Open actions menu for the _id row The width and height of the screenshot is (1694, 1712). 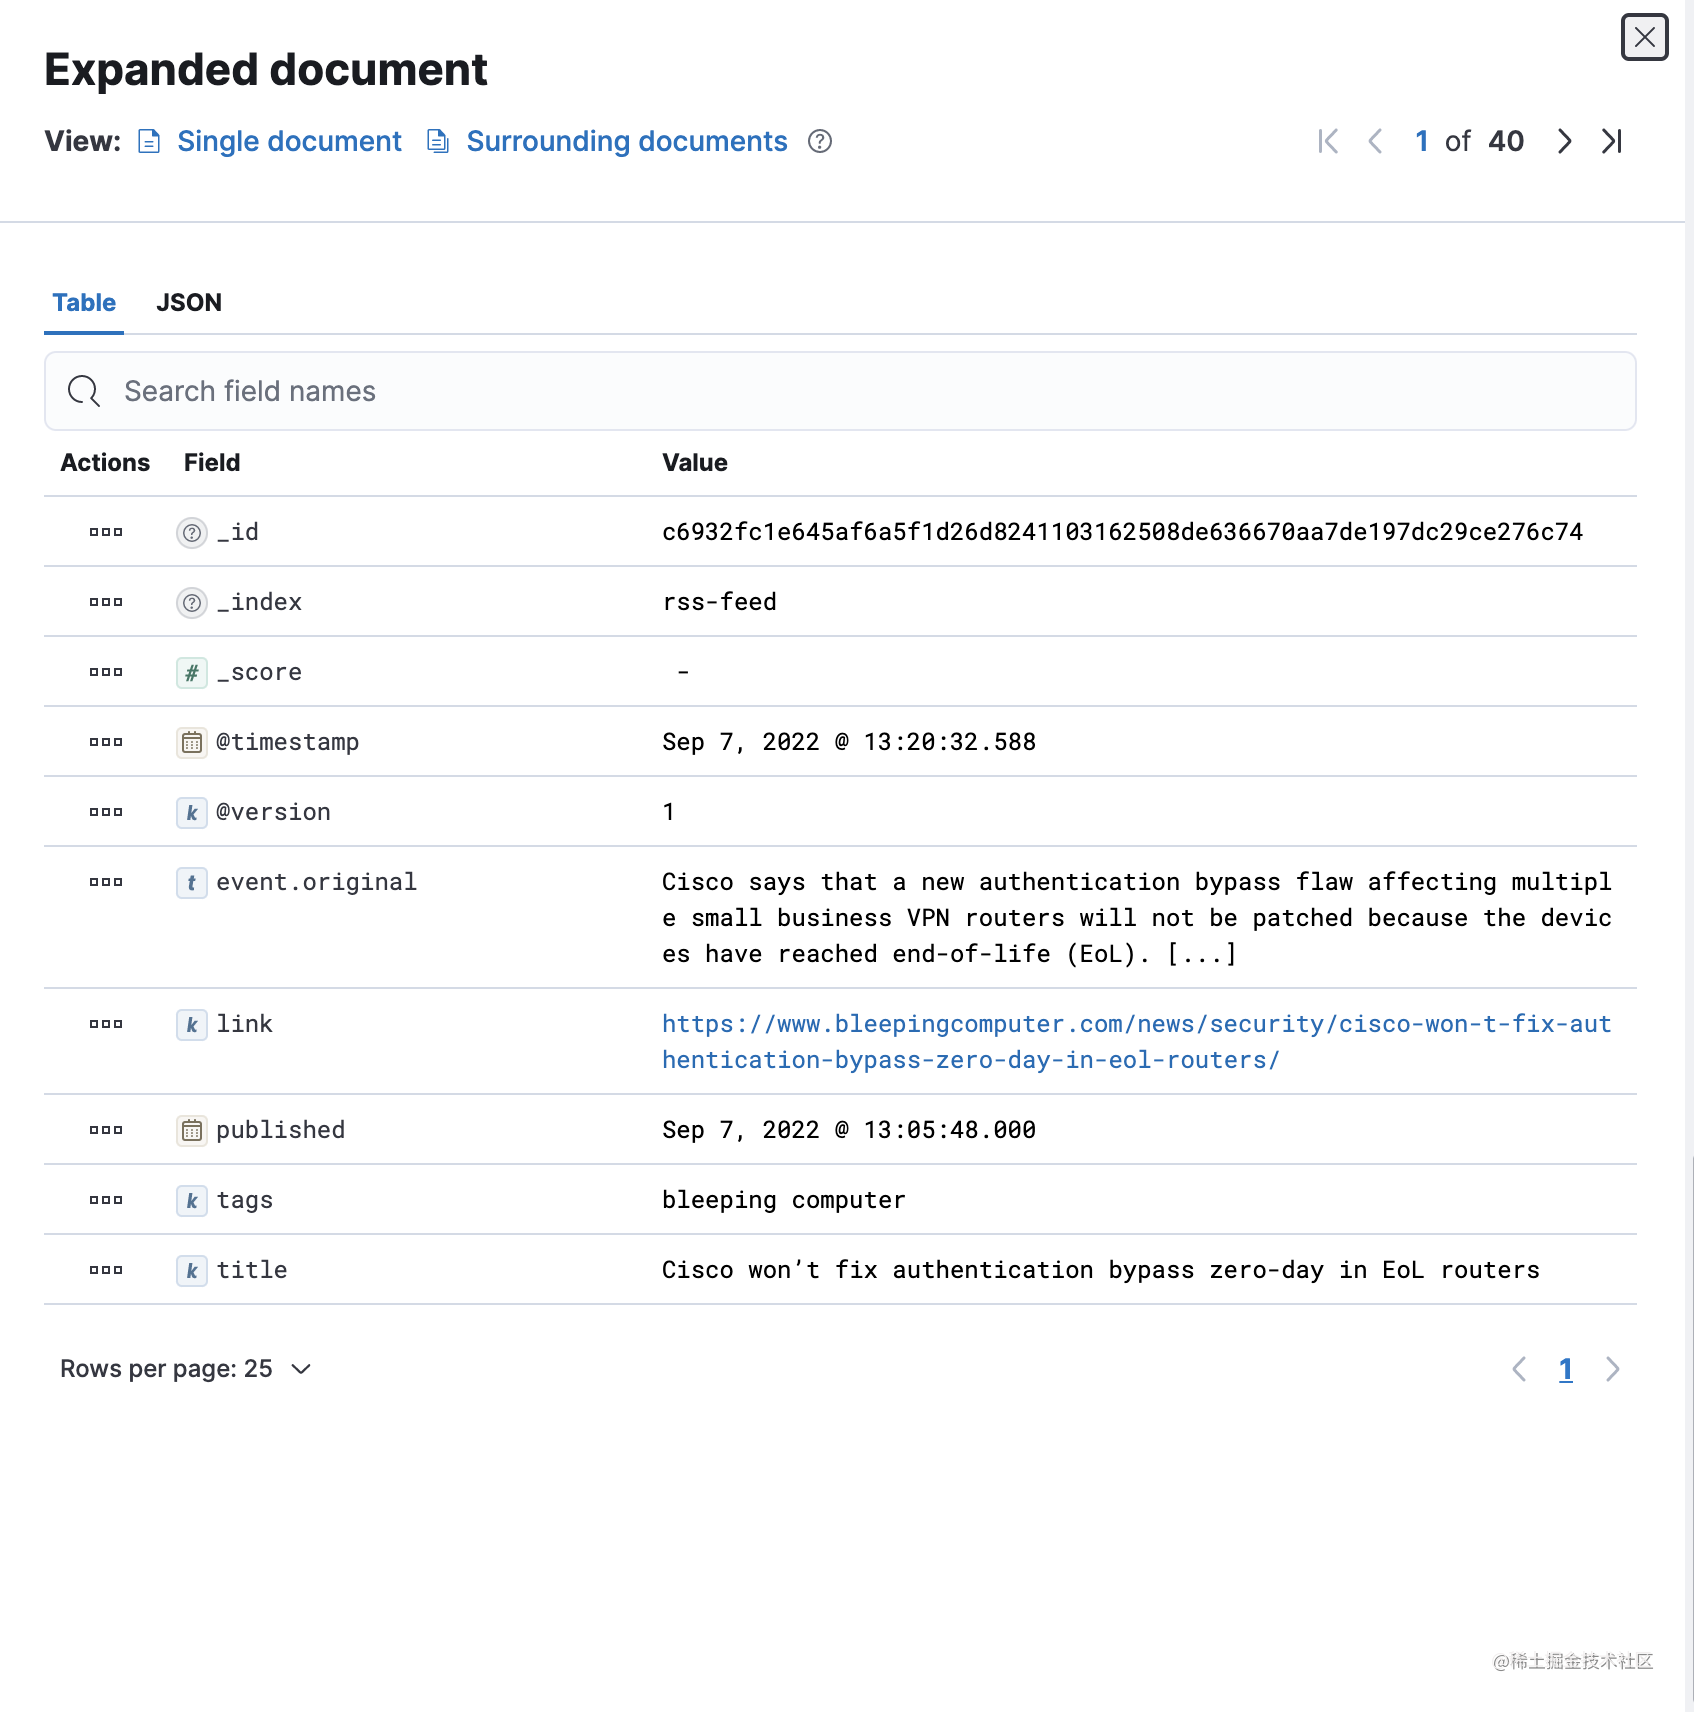[106, 532]
